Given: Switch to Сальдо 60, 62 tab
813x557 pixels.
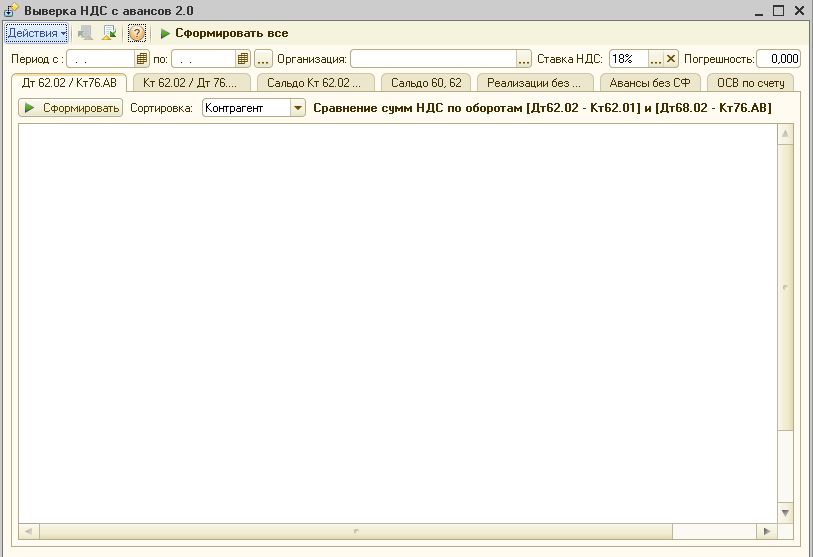Looking at the screenshot, I should coord(426,83).
